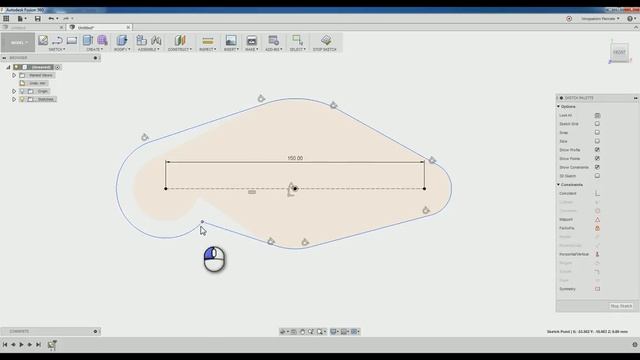Uncheck the Show Points checkbox
The height and width of the screenshot is (360, 640).
(597, 158)
